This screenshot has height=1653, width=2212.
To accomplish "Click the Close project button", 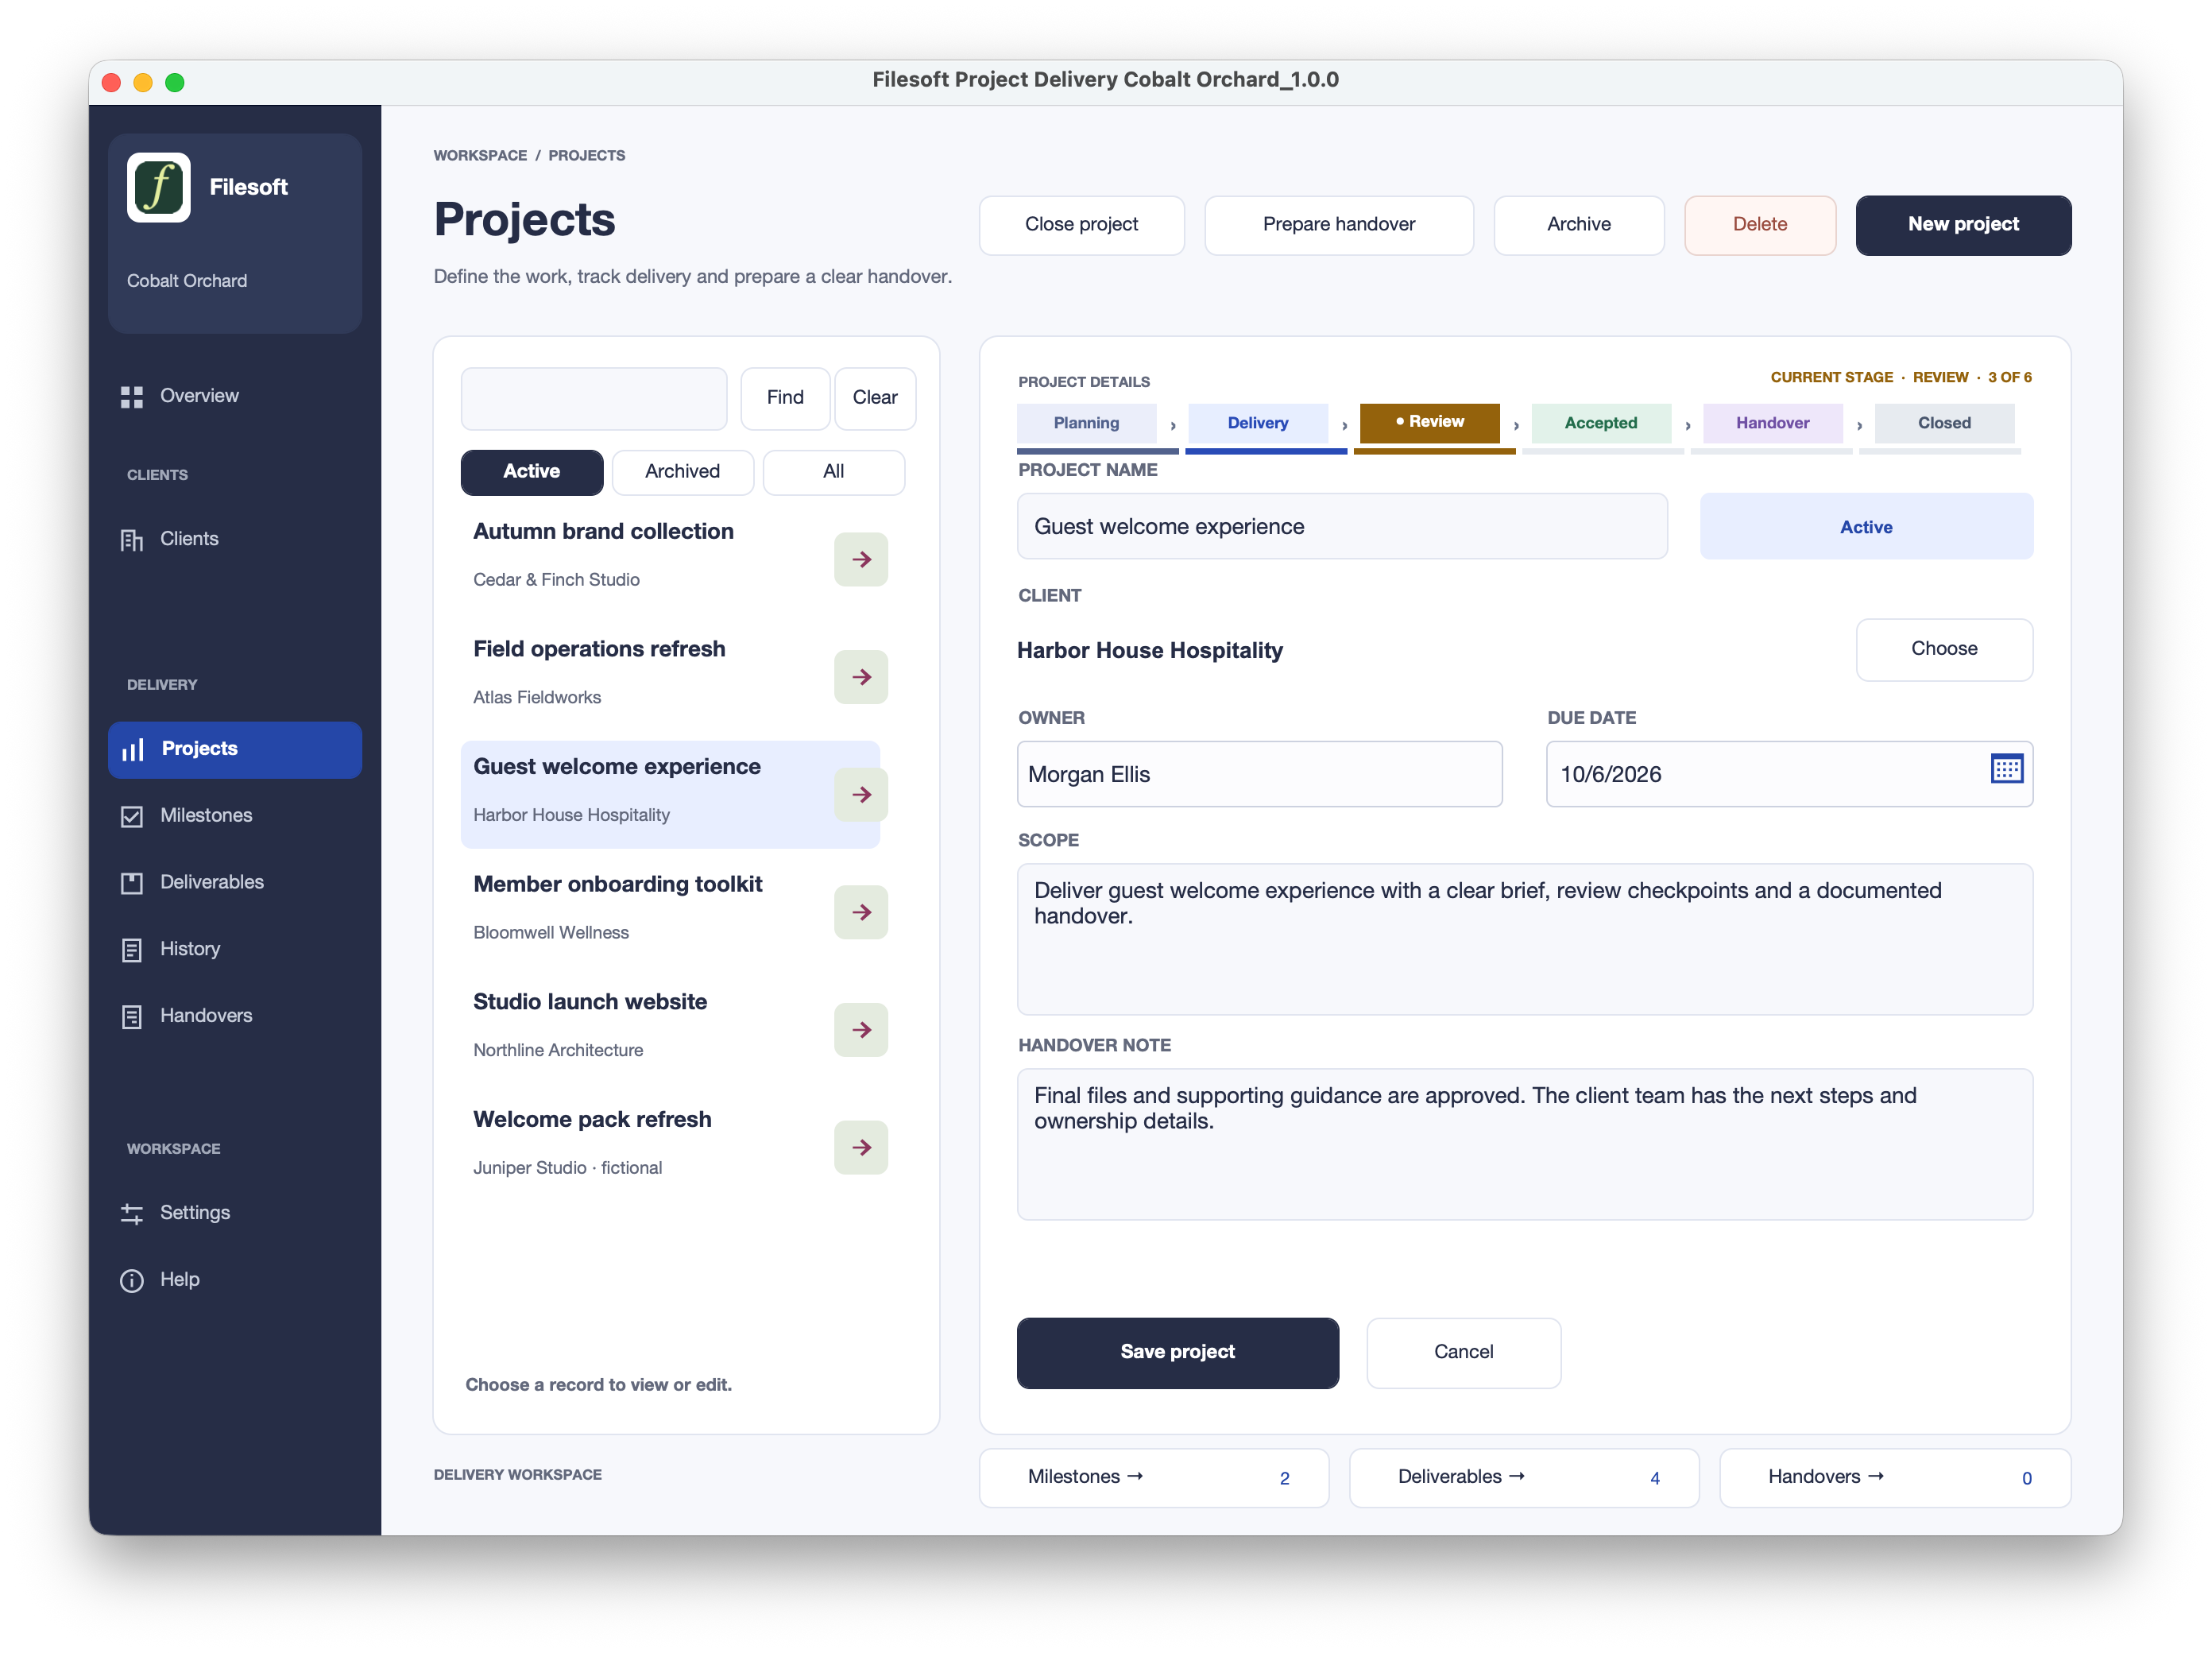I will point(1081,225).
